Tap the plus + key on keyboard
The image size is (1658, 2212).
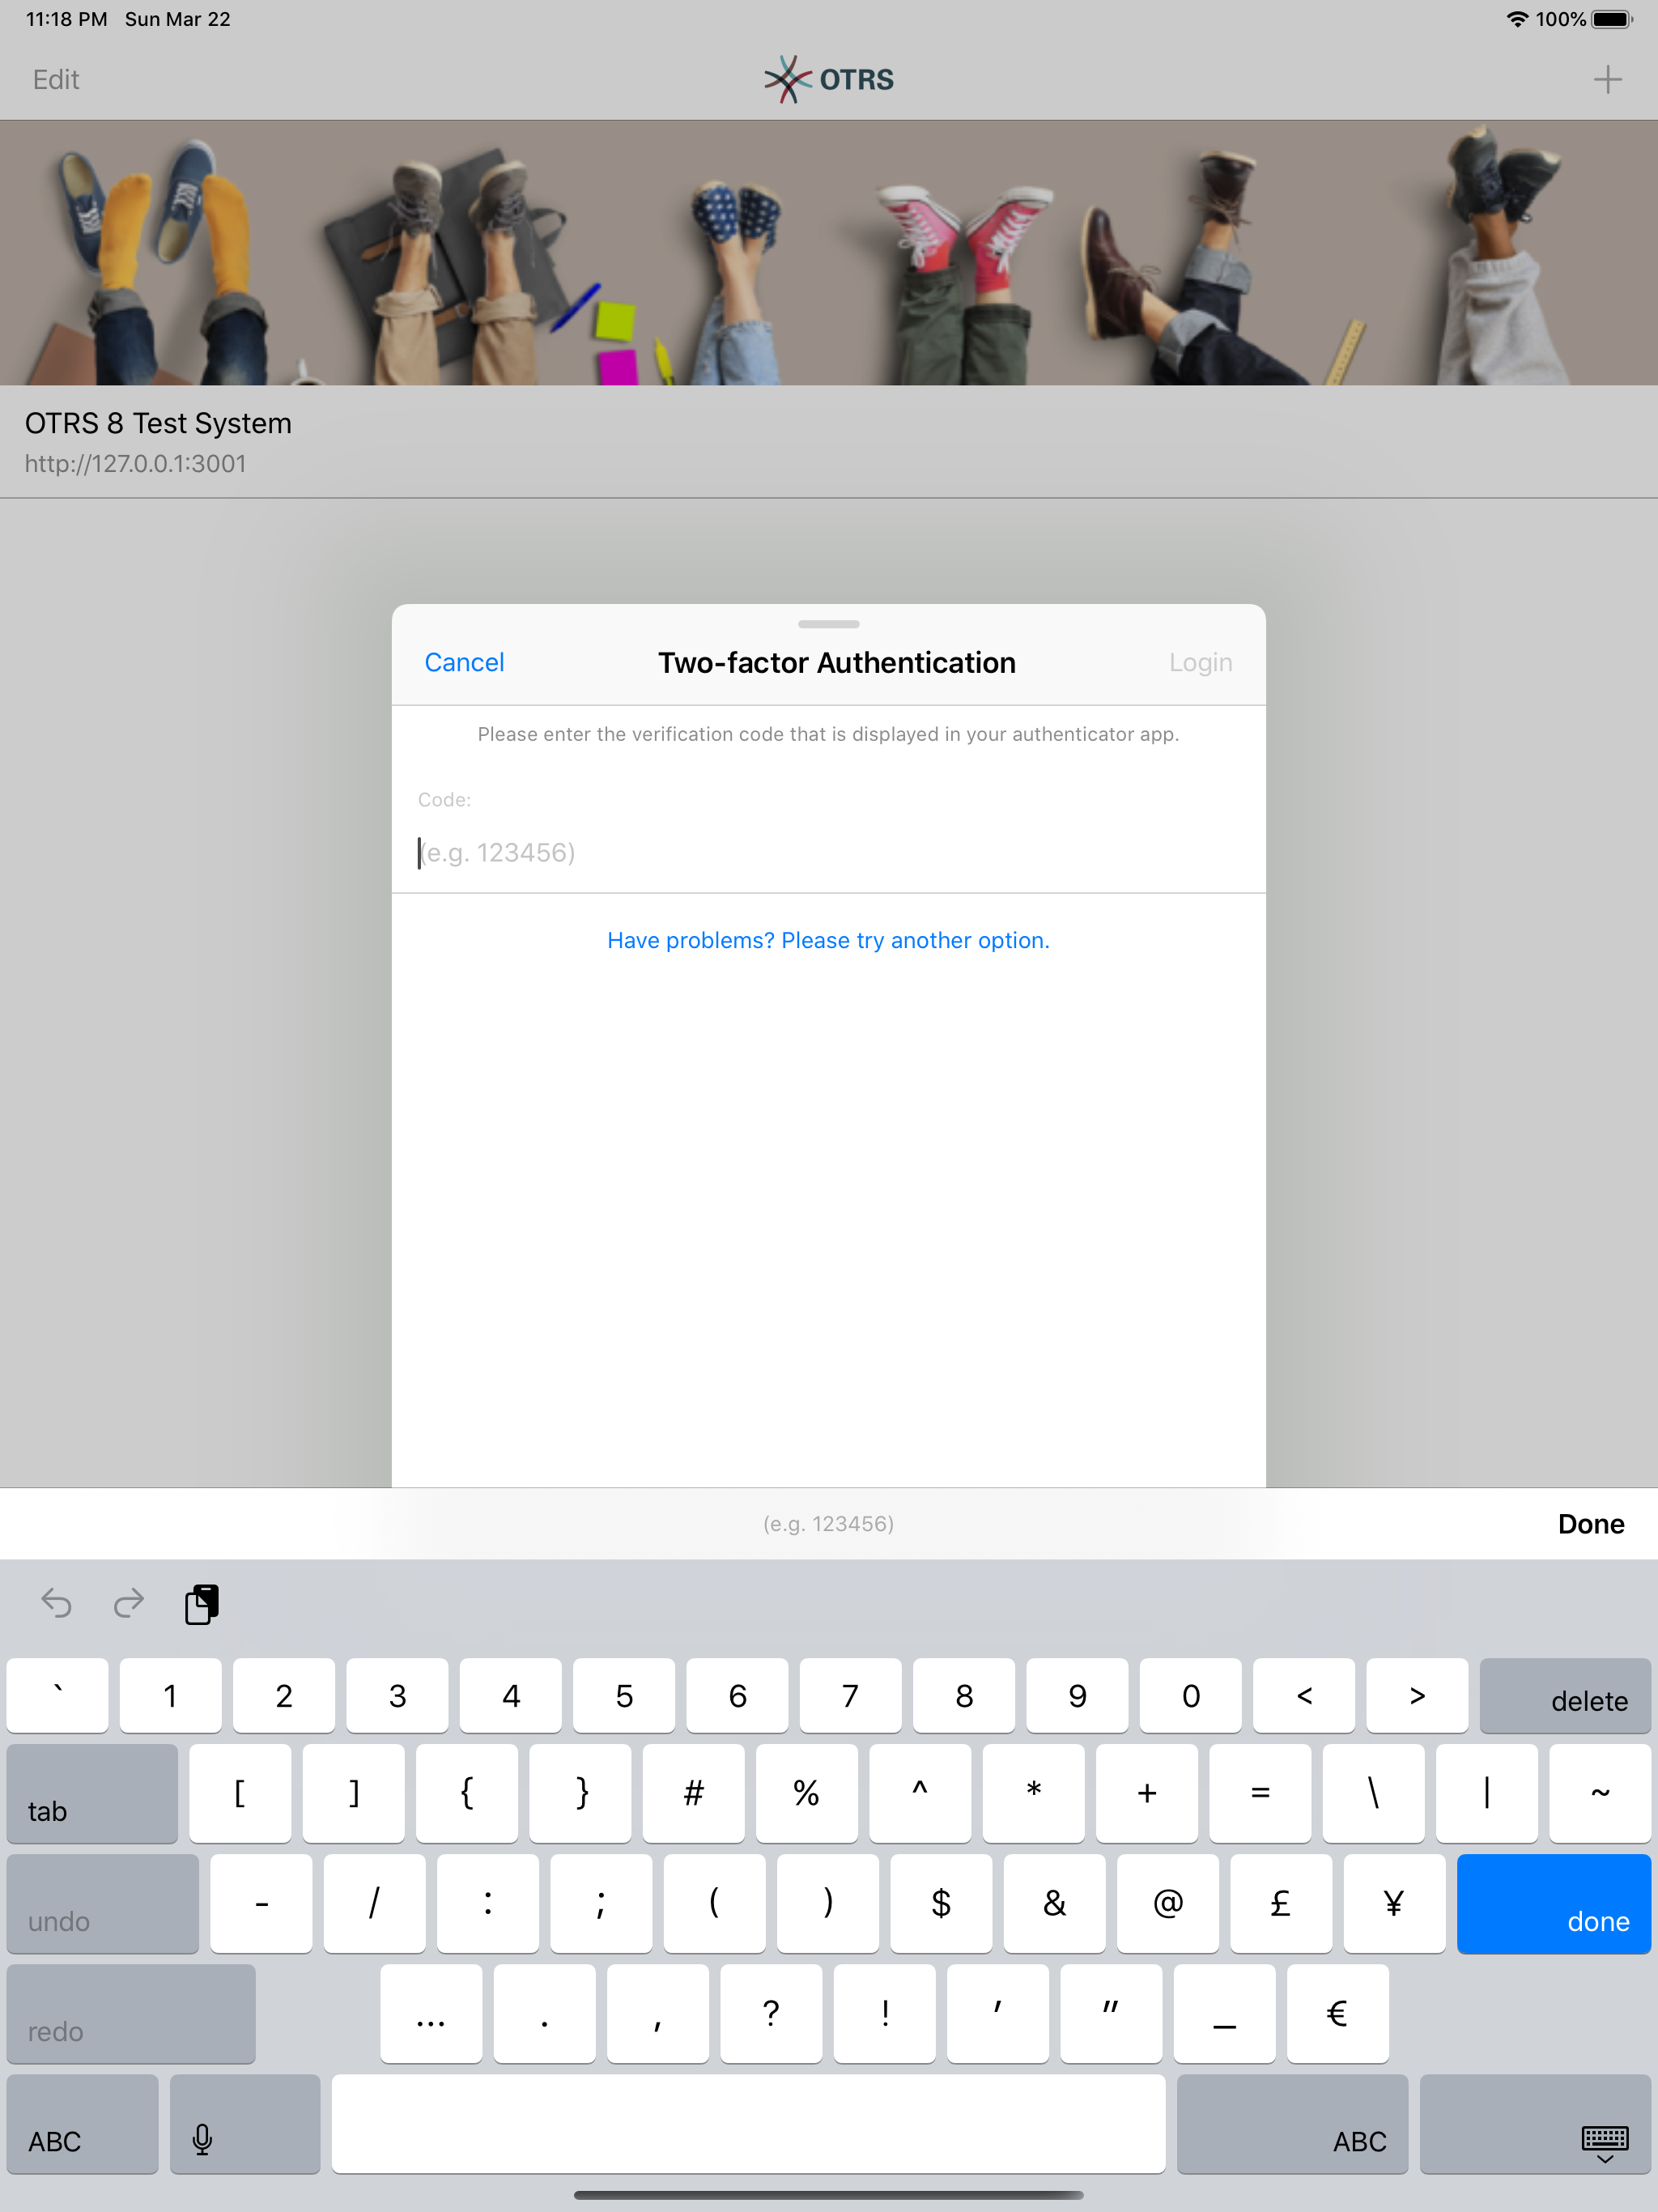[1147, 1794]
